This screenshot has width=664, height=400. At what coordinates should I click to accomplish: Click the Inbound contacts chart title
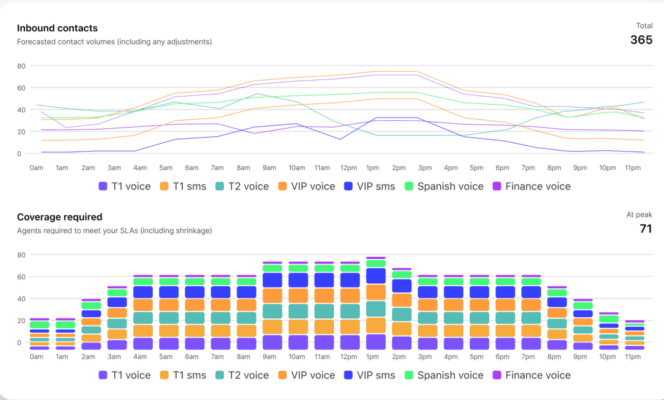57,27
